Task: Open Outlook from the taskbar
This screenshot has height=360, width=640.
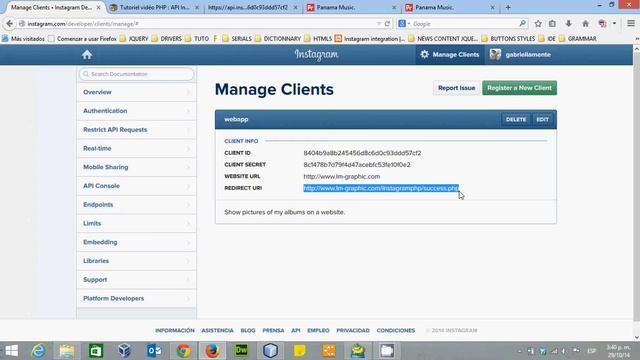Action: [154, 351]
